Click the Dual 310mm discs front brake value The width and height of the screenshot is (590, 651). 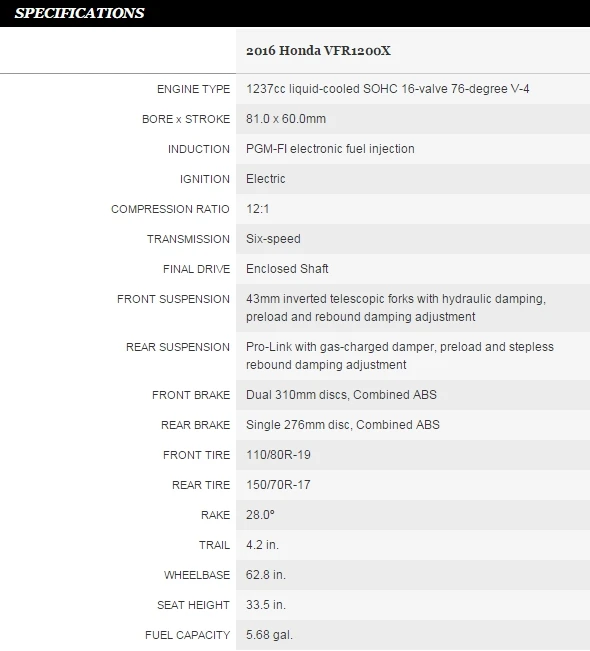click(341, 395)
